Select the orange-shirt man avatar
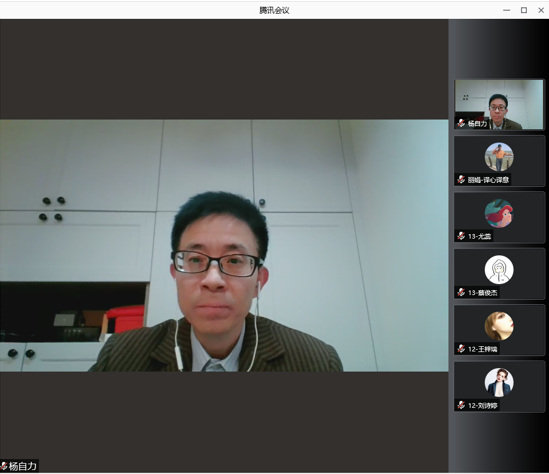 [x=499, y=157]
